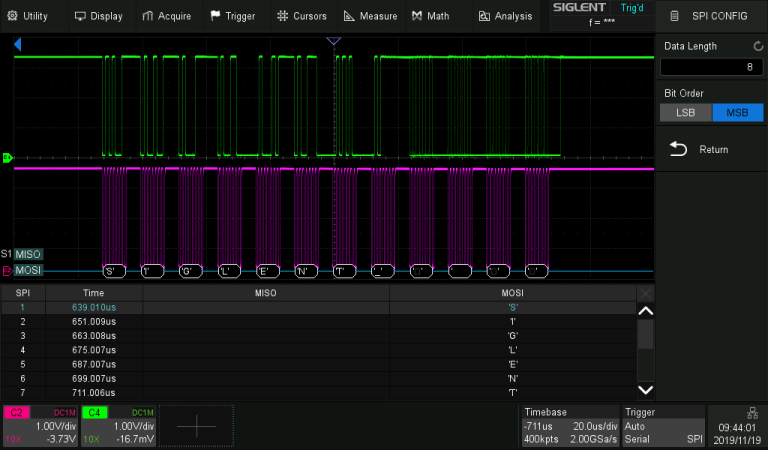Click the plus icon in the empty channel box

pos(196,426)
